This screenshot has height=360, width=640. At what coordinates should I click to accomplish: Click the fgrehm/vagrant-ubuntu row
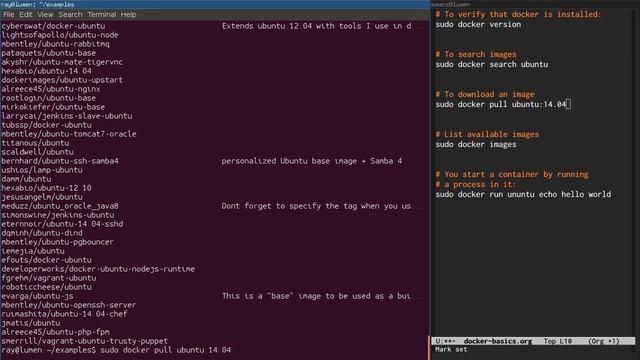tap(49, 278)
